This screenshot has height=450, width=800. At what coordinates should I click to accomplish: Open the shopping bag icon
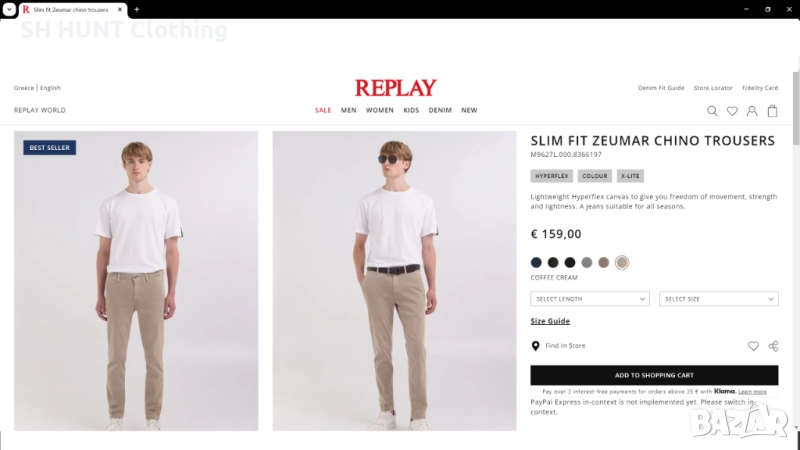(x=772, y=111)
